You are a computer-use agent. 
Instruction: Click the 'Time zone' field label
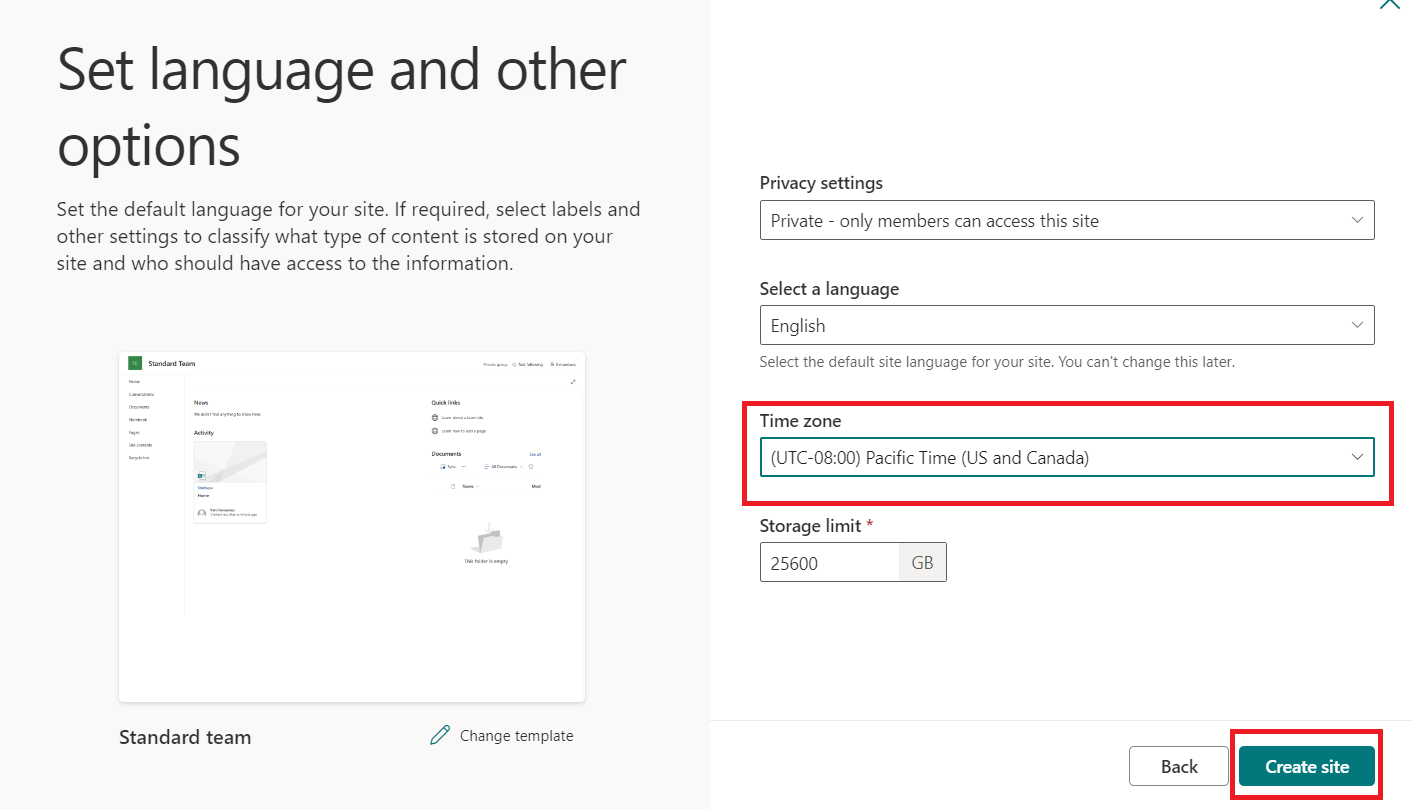point(800,421)
